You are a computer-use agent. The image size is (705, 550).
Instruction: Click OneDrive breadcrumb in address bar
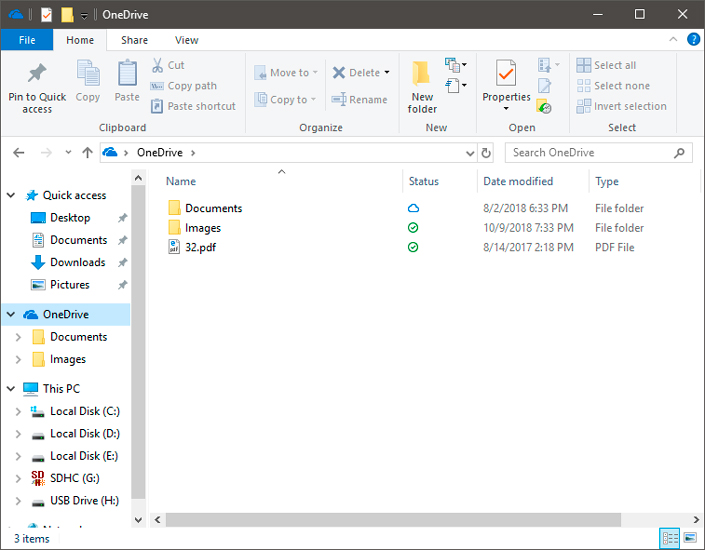pos(160,153)
